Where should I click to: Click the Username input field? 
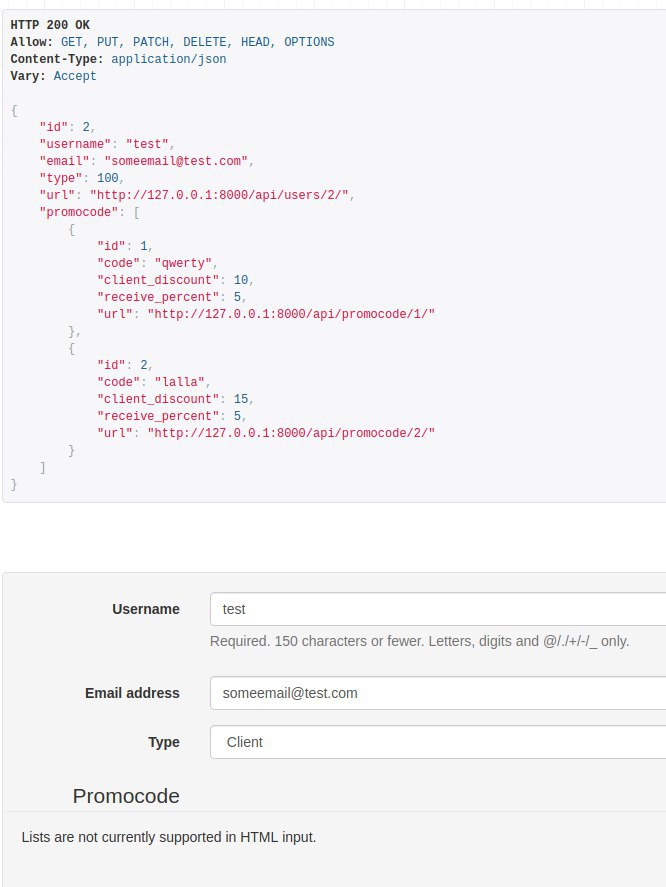point(438,609)
